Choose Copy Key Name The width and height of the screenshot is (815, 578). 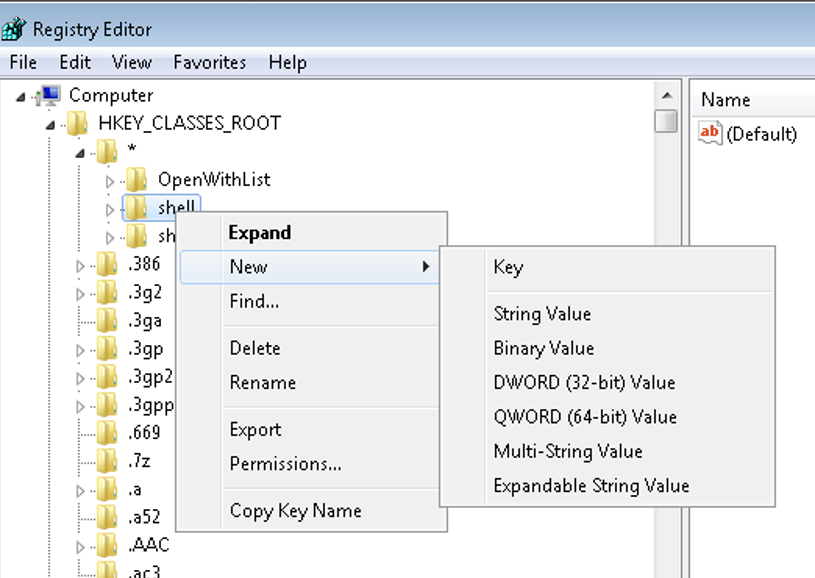click(x=312, y=510)
